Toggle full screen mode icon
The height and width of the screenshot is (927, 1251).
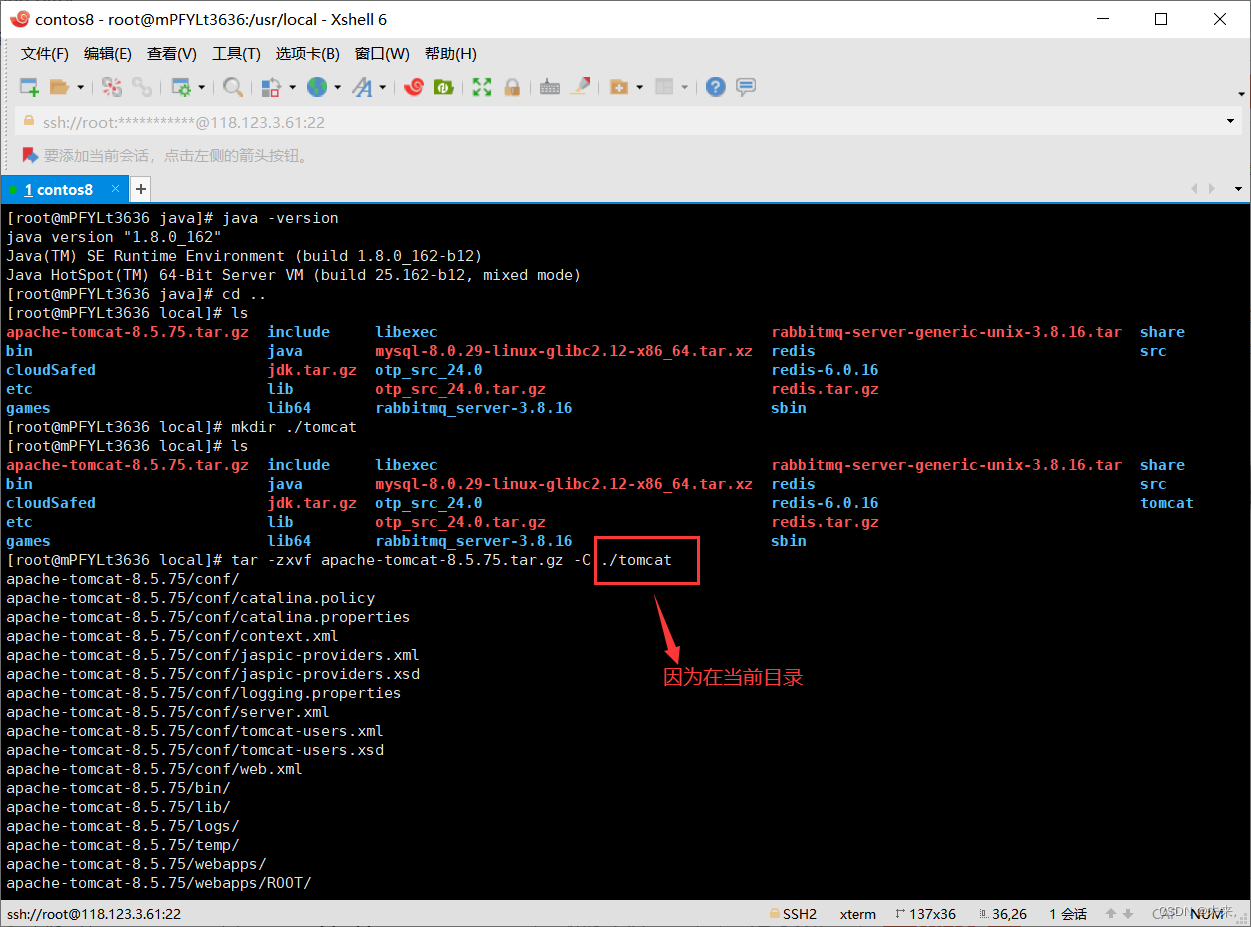pyautogui.click(x=481, y=87)
